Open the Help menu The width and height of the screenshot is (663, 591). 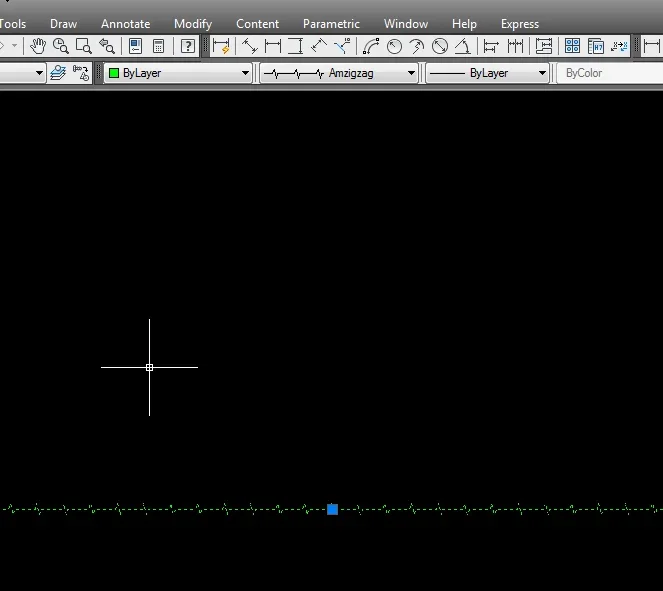point(464,24)
